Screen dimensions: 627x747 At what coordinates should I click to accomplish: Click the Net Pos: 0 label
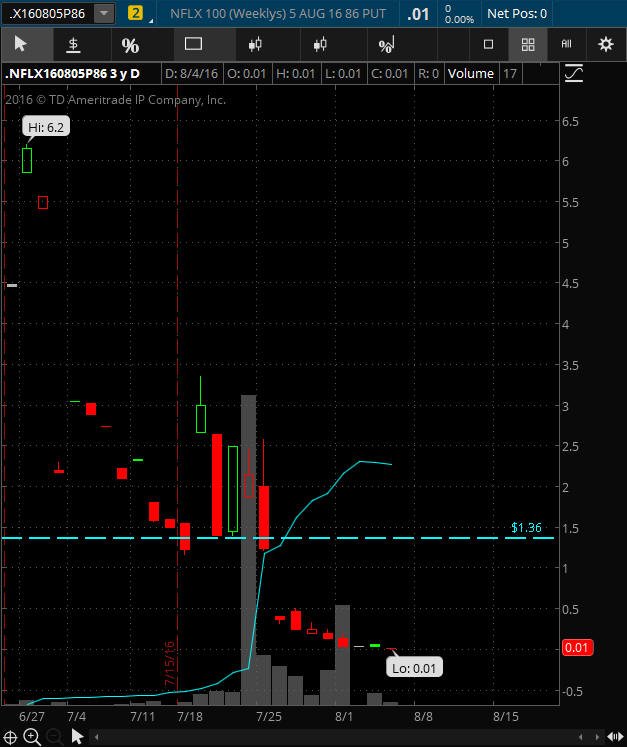pyautogui.click(x=517, y=13)
